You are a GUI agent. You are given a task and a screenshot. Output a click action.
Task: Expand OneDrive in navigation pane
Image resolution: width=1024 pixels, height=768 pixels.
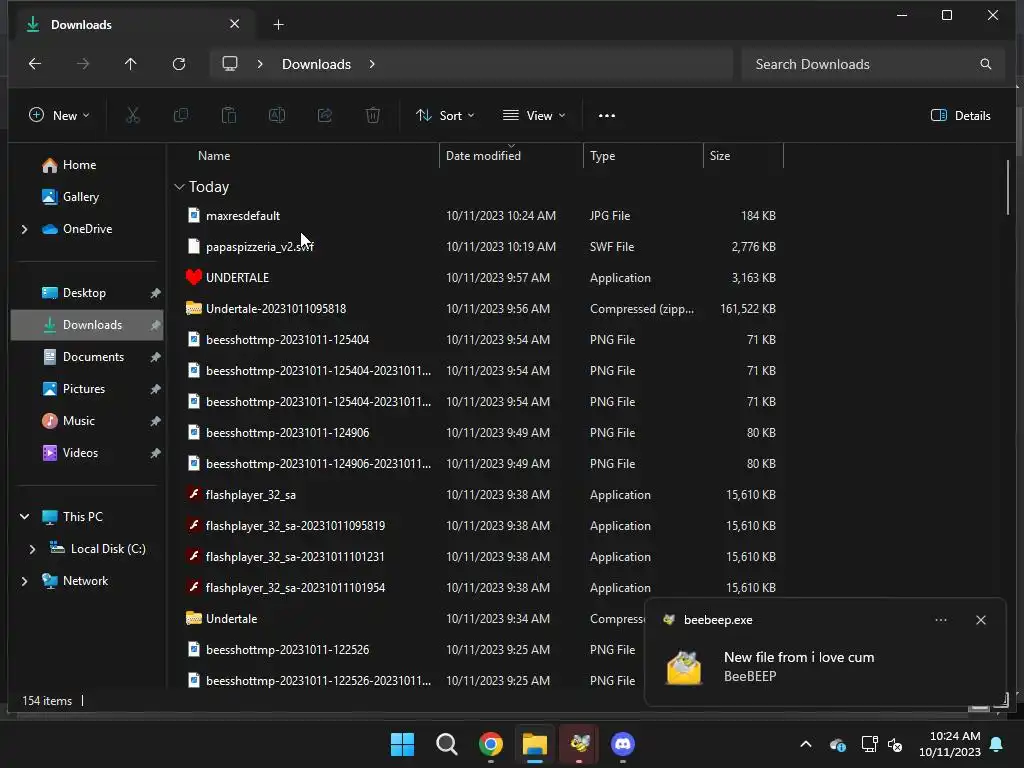click(x=24, y=229)
